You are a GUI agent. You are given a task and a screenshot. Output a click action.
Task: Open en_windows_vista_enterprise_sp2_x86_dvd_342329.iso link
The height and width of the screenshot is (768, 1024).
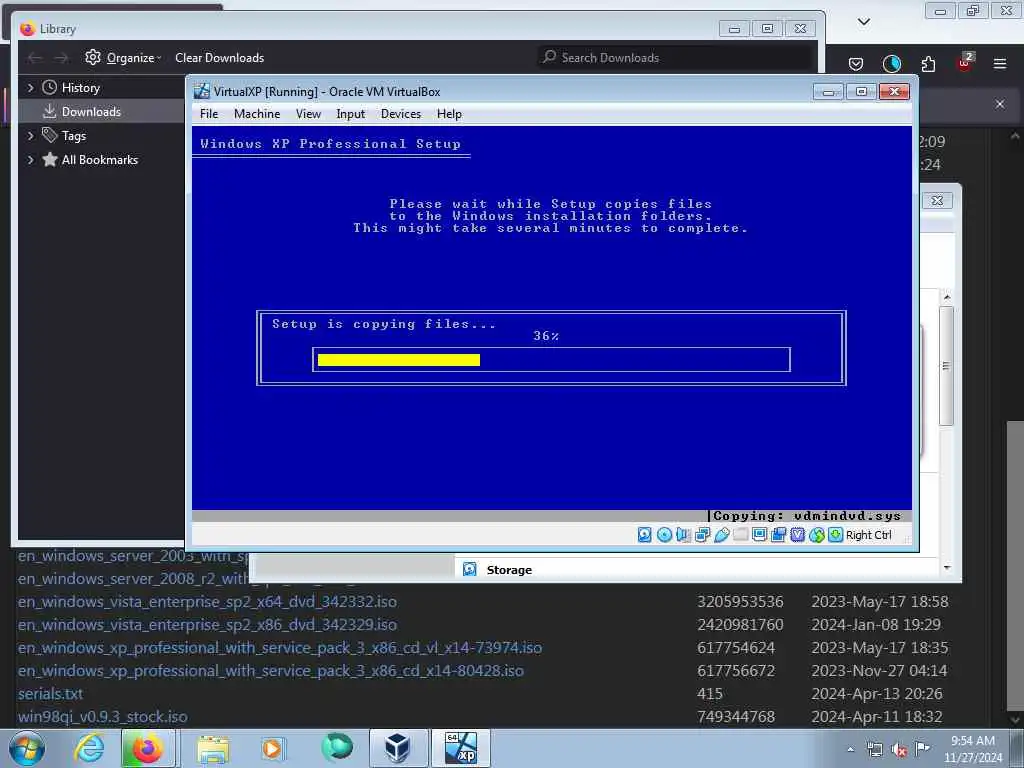pos(207,625)
